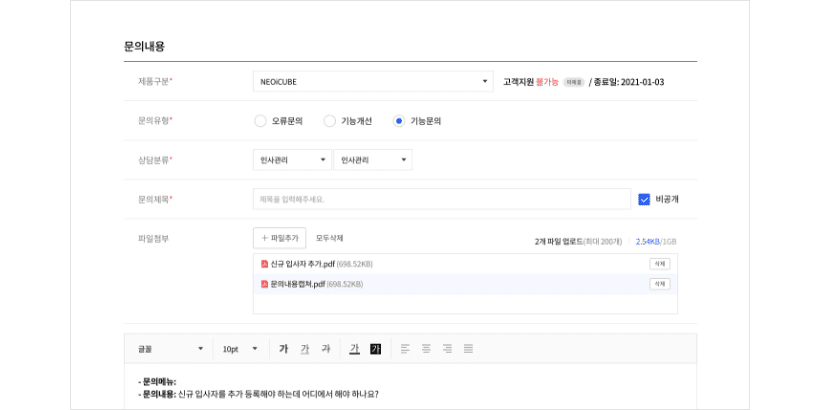The image size is (820, 410).
Task: Click 2.54KB upload size text
Action: pyautogui.click(x=647, y=242)
